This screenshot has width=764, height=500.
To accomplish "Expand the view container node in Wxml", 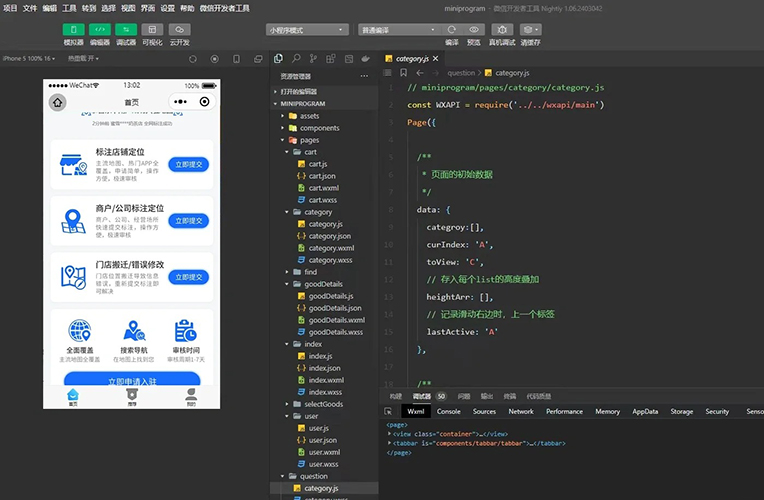I will pos(389,434).
